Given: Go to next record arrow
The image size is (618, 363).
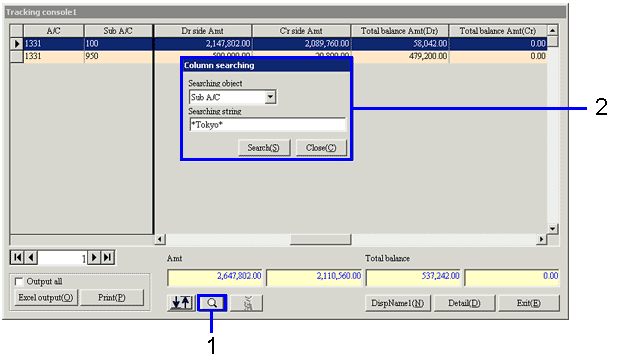Looking at the screenshot, I should point(94,258).
